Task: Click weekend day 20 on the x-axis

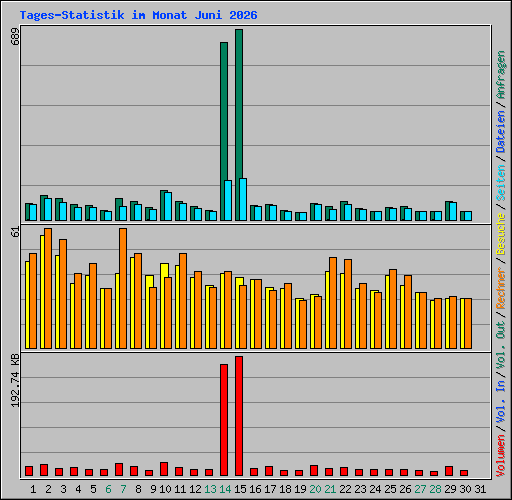Action: (315, 489)
